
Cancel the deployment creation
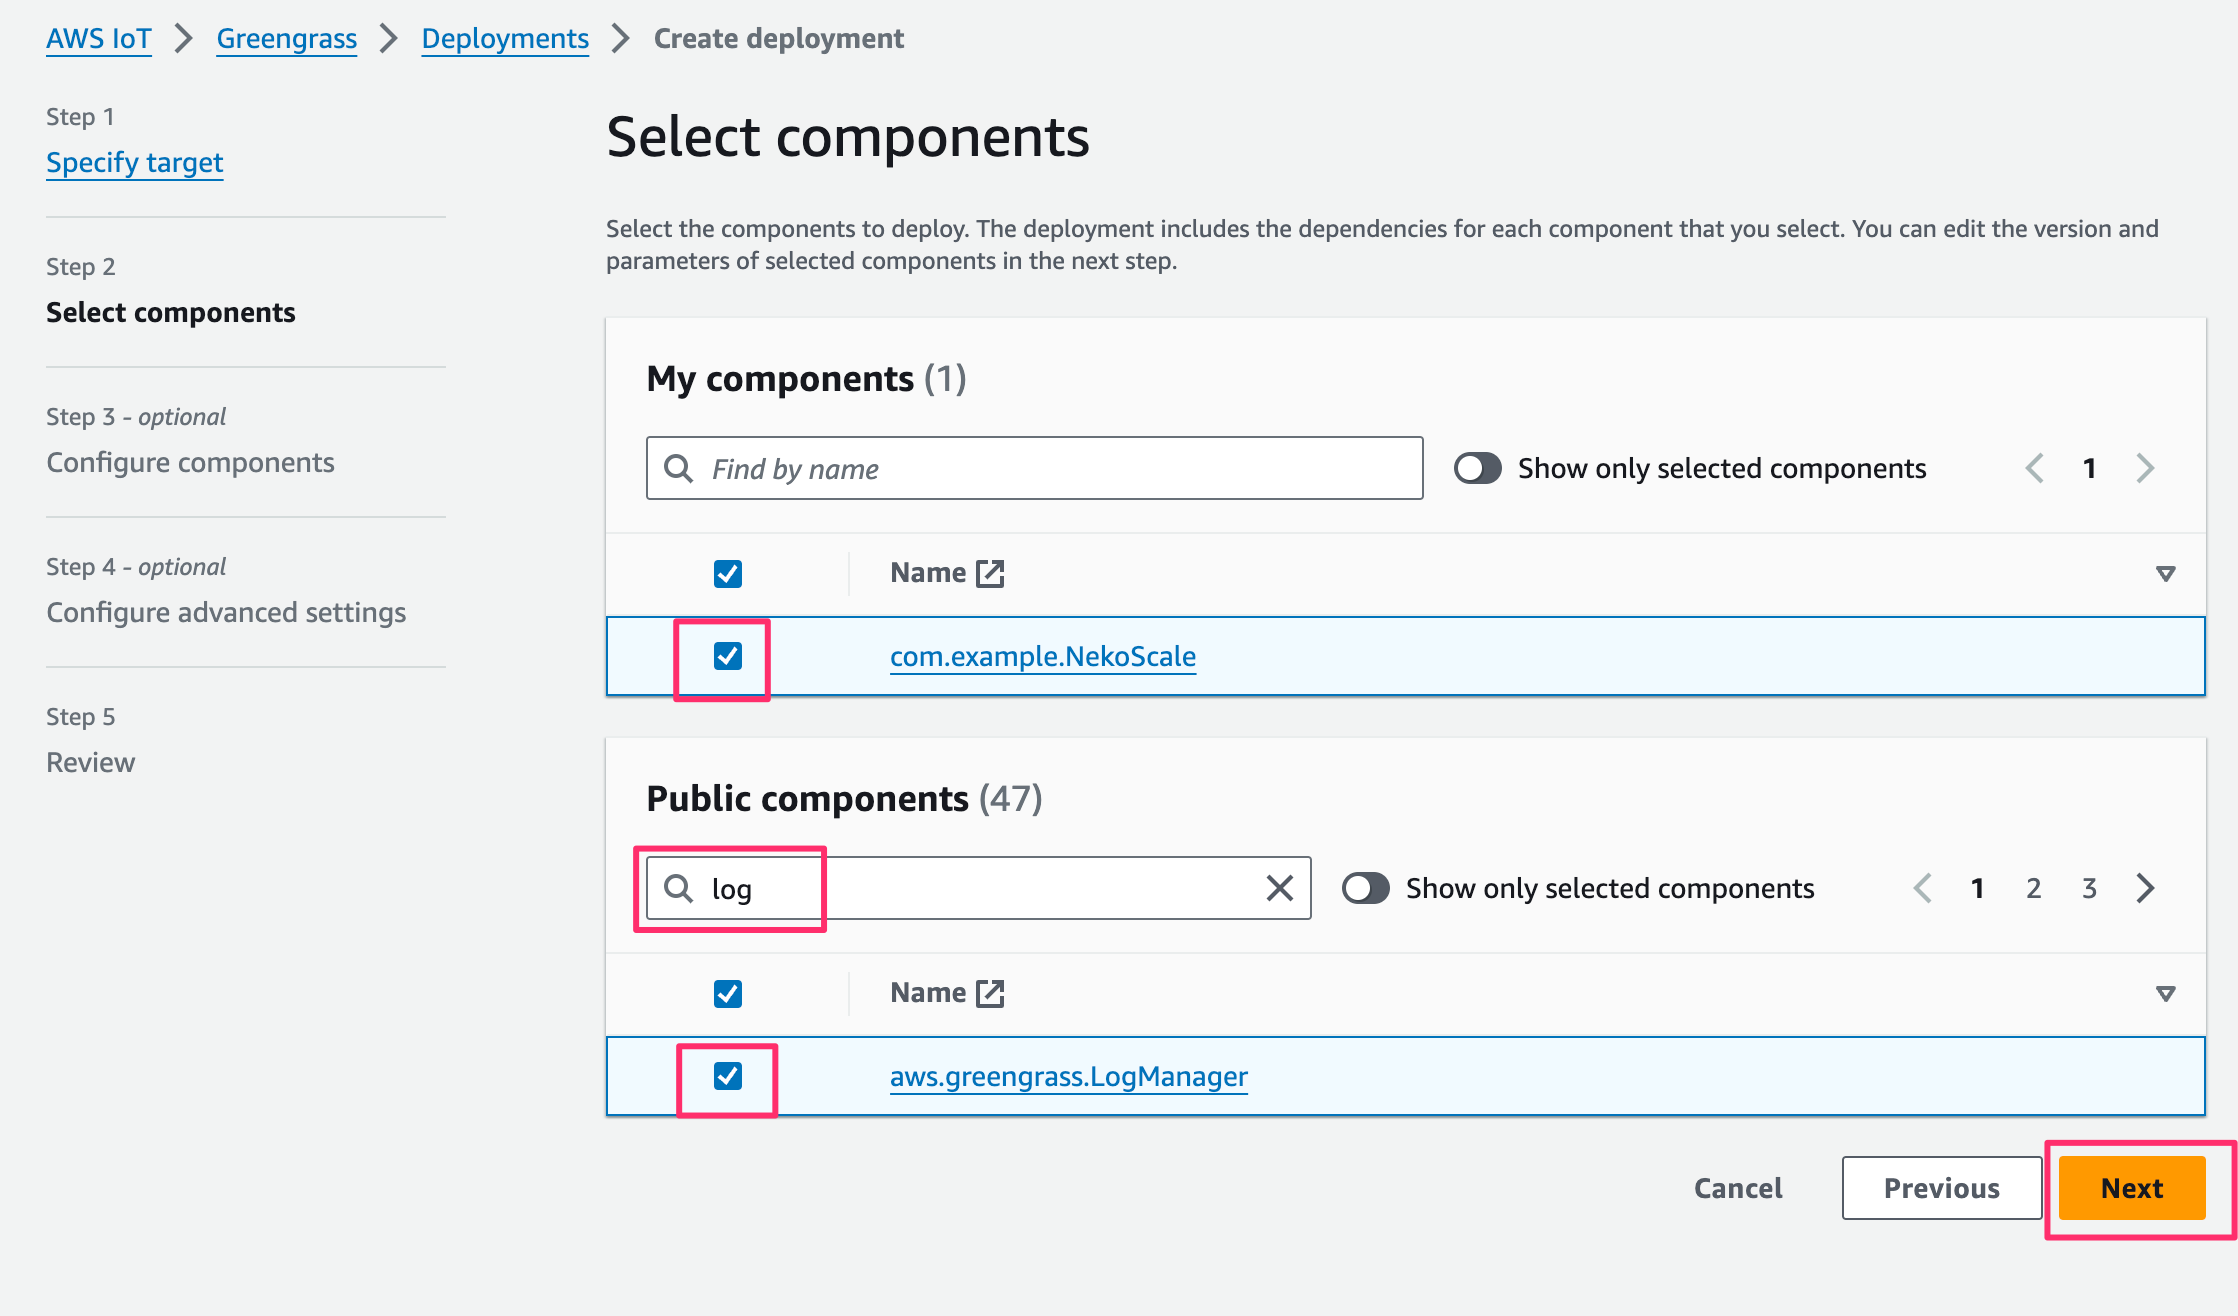(1738, 1188)
